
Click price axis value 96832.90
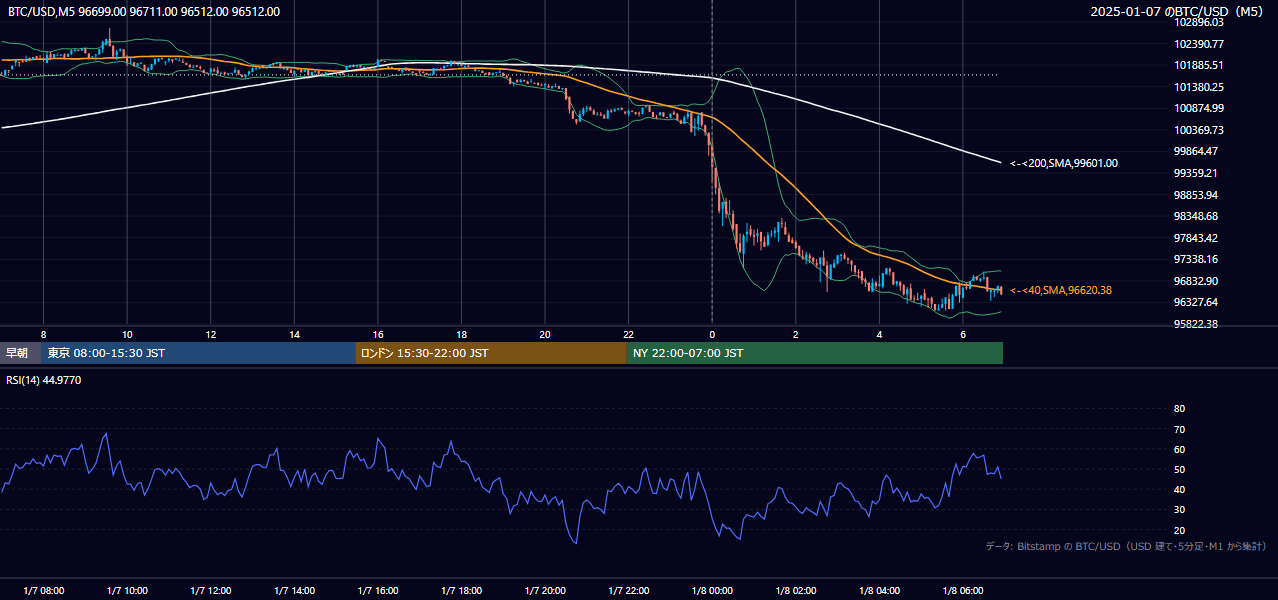coord(1196,281)
